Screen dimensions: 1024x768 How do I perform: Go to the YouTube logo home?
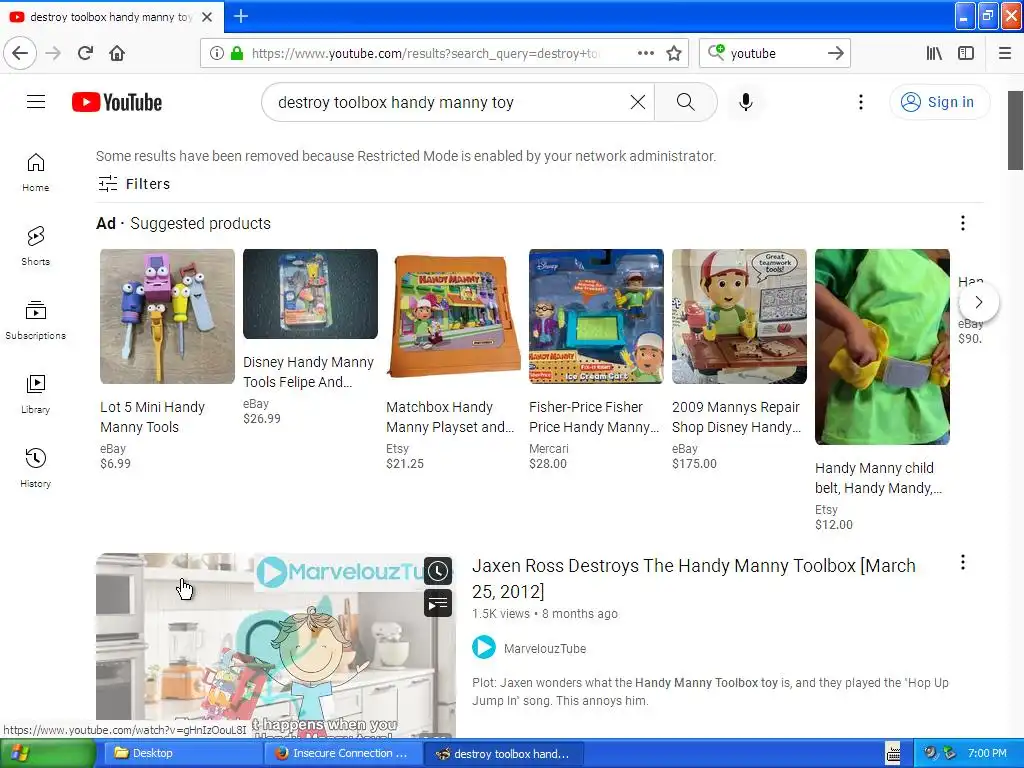point(117,102)
